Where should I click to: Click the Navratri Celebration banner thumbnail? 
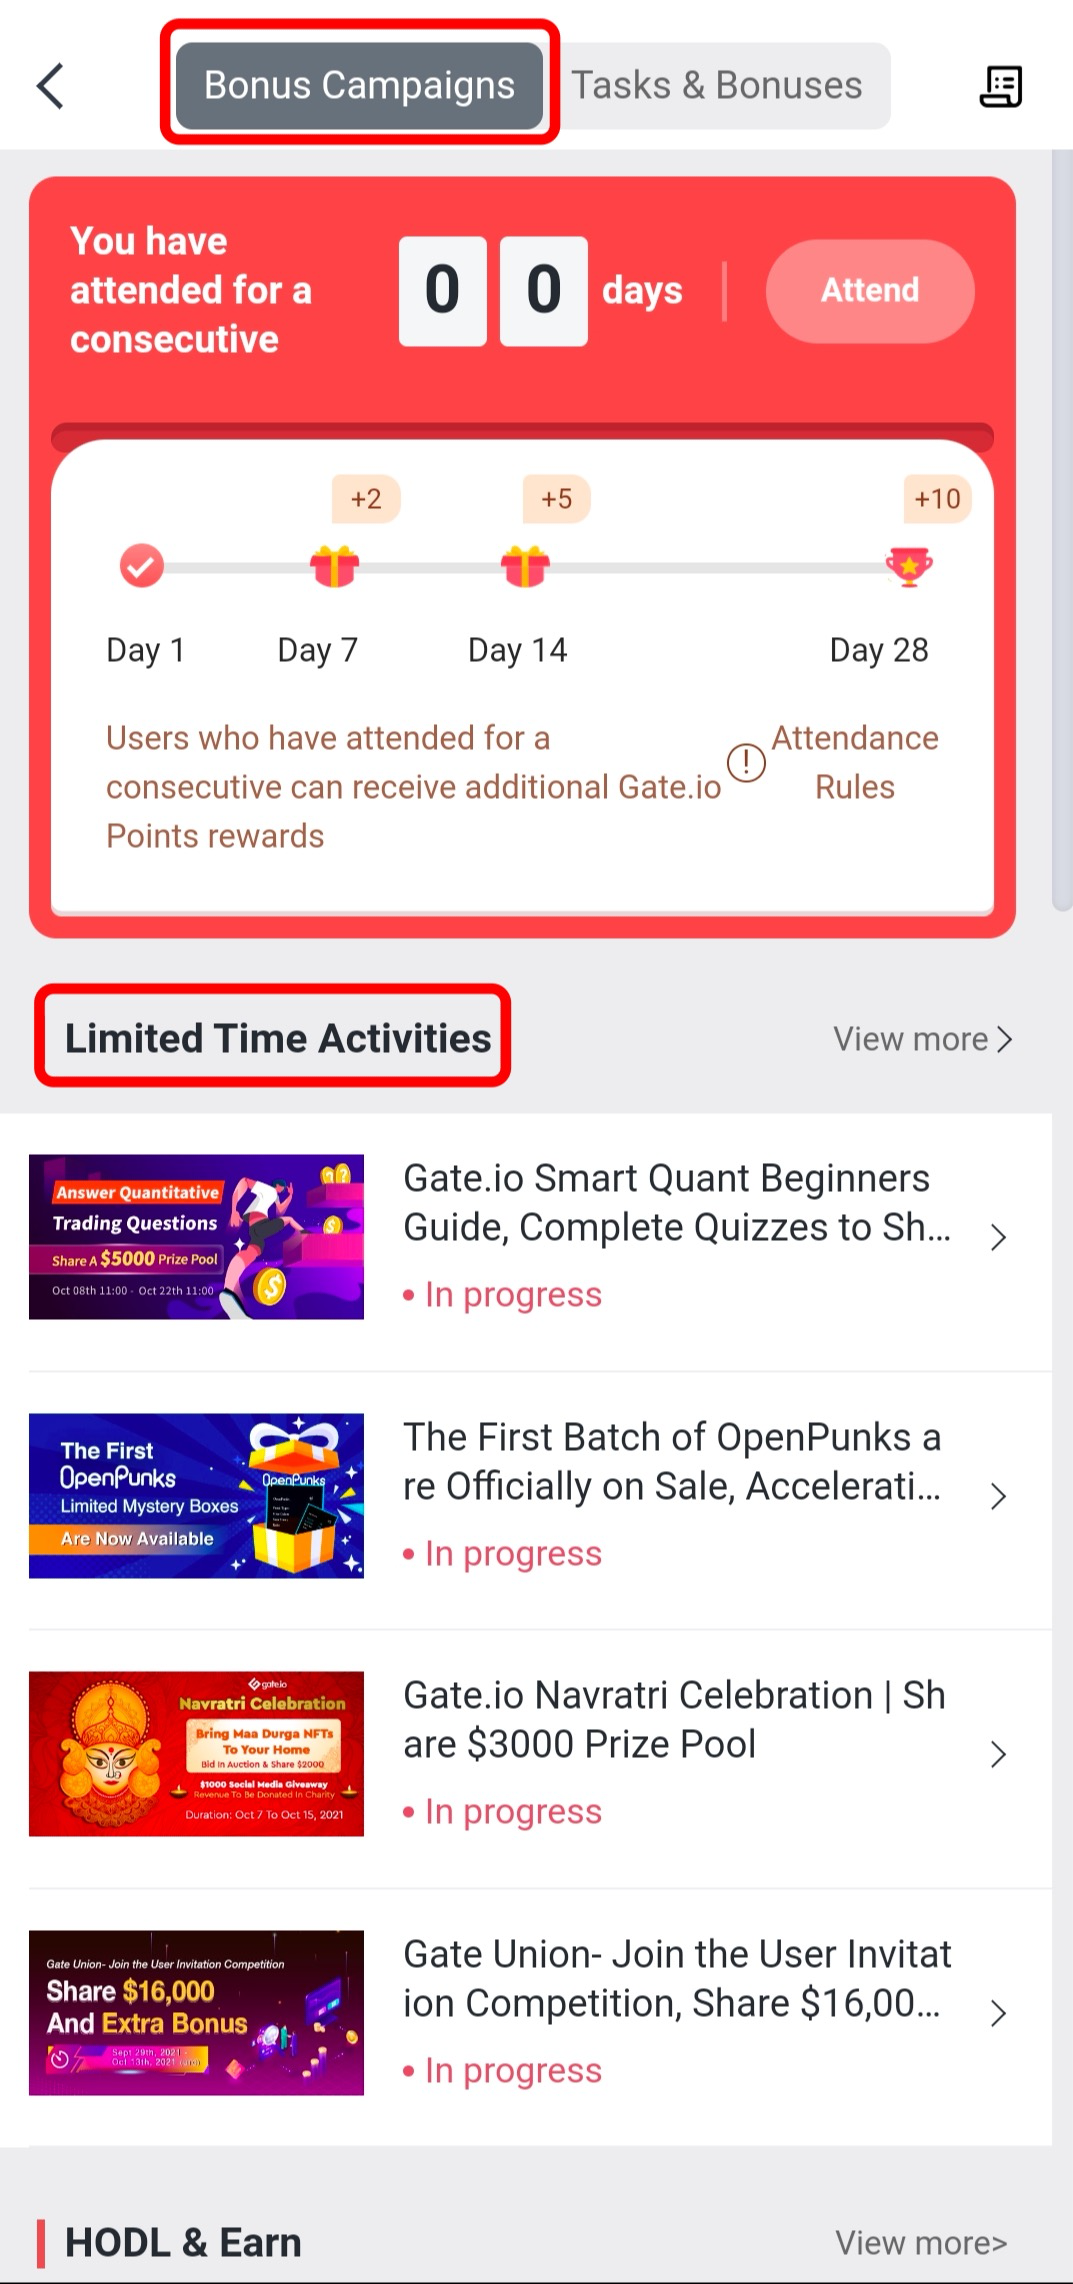(196, 1754)
